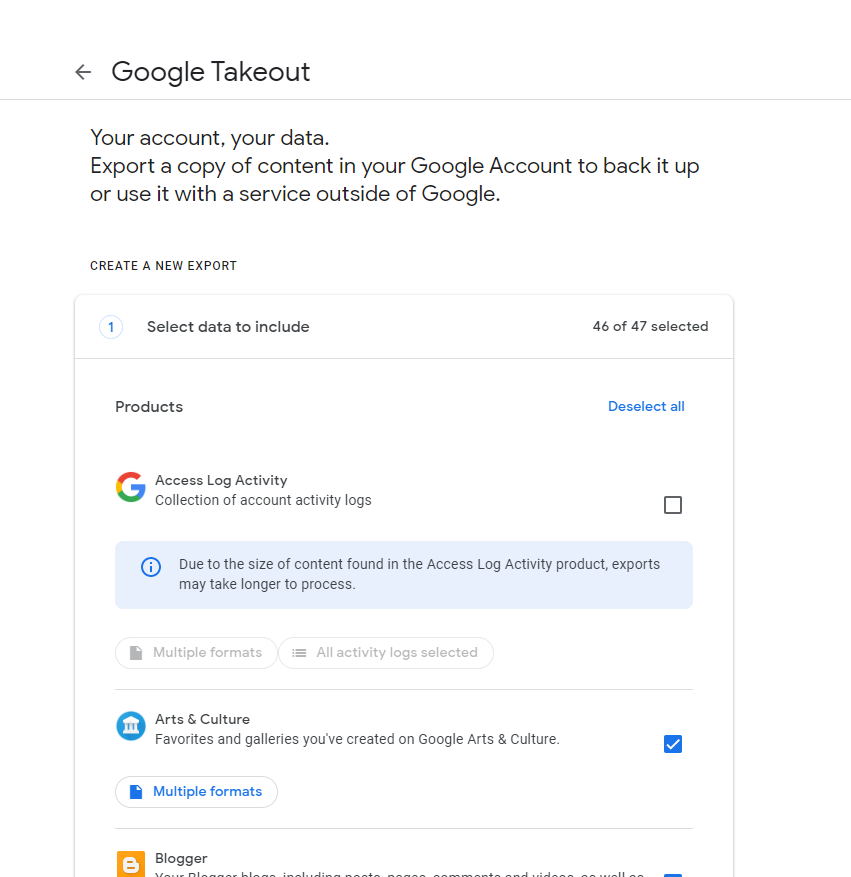Image resolution: width=851 pixels, height=877 pixels.
Task: Collapse the Select data to include section
Action: coord(228,327)
